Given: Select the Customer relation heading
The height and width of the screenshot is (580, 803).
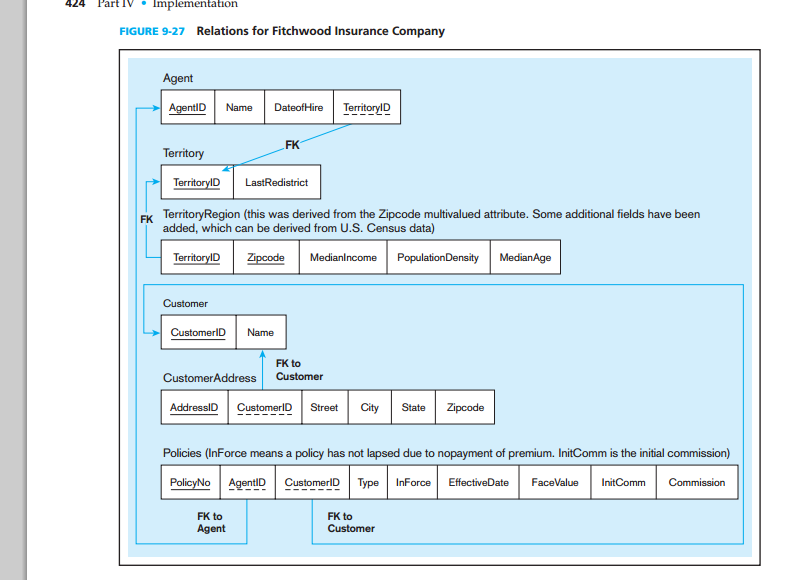Looking at the screenshot, I should tap(185, 304).
